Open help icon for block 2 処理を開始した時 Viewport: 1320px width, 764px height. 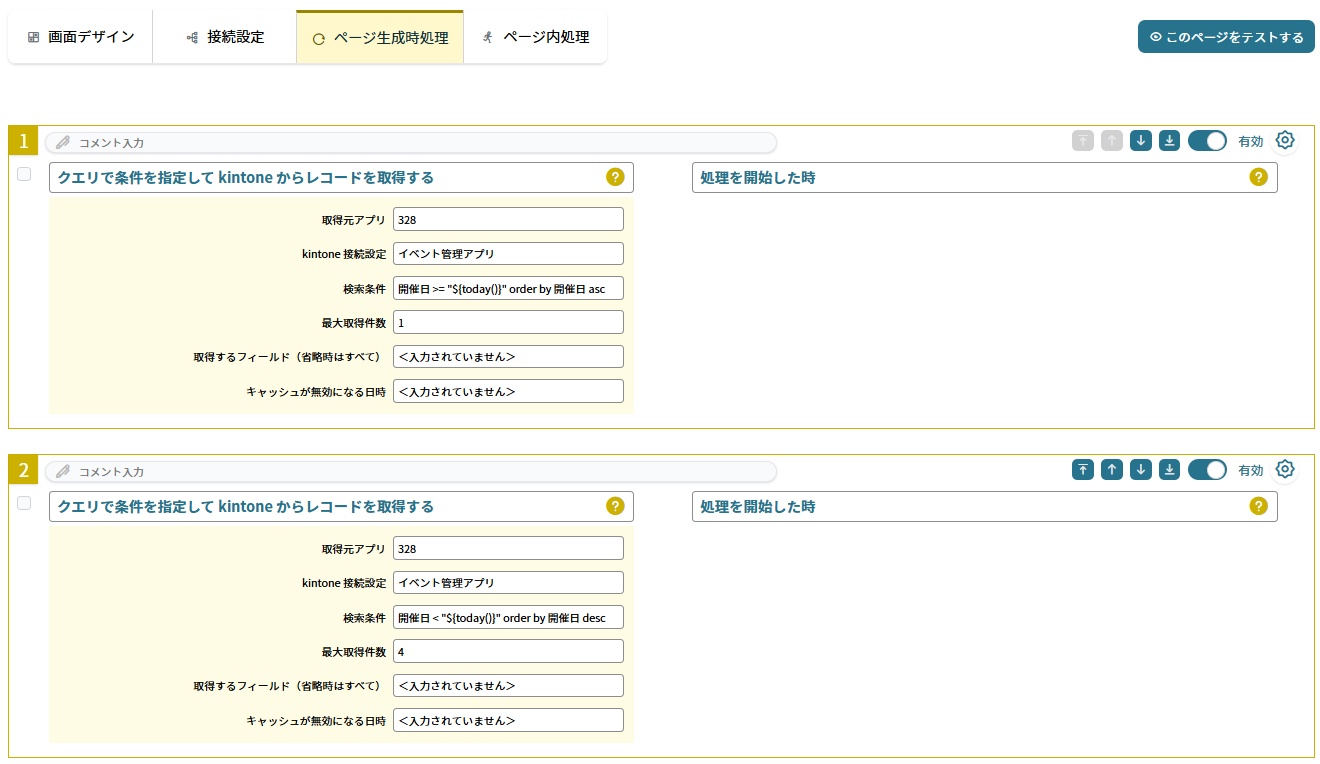pyautogui.click(x=1259, y=506)
